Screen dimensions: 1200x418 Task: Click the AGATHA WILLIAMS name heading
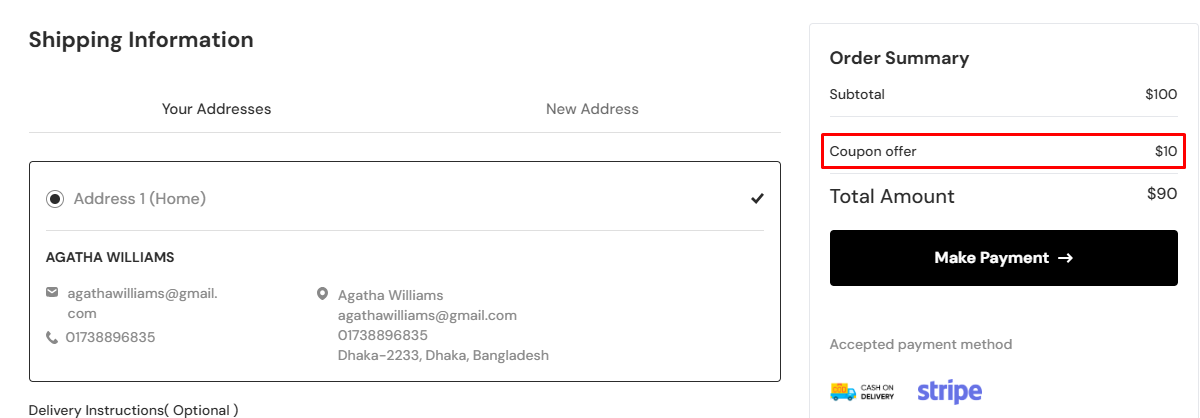(x=110, y=257)
